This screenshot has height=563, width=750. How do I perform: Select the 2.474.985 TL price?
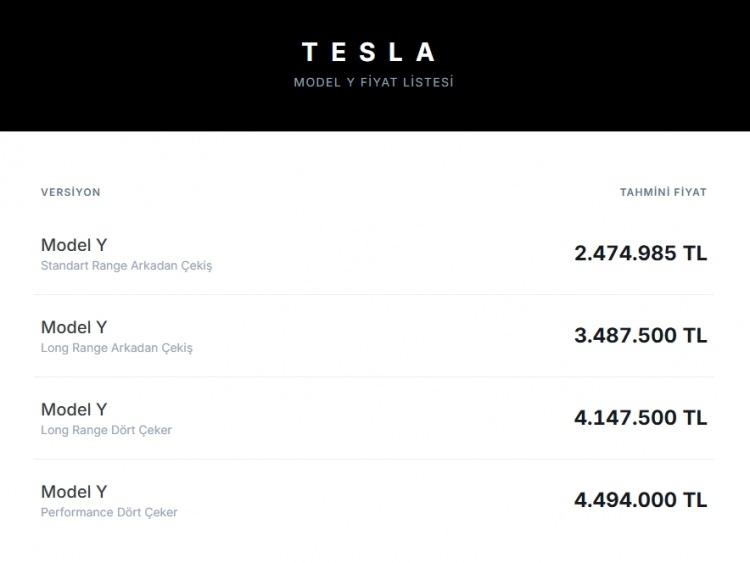pyautogui.click(x=640, y=253)
